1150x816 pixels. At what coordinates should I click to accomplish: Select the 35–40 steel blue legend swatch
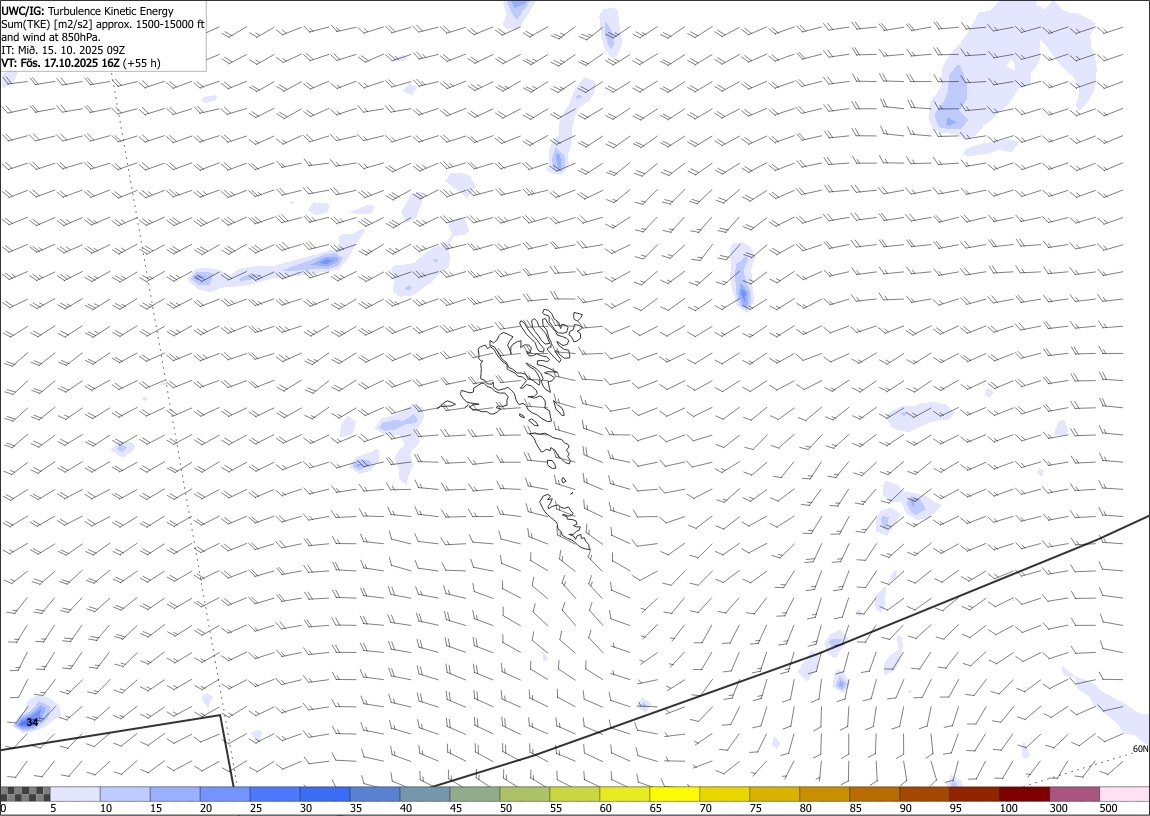[x=375, y=794]
